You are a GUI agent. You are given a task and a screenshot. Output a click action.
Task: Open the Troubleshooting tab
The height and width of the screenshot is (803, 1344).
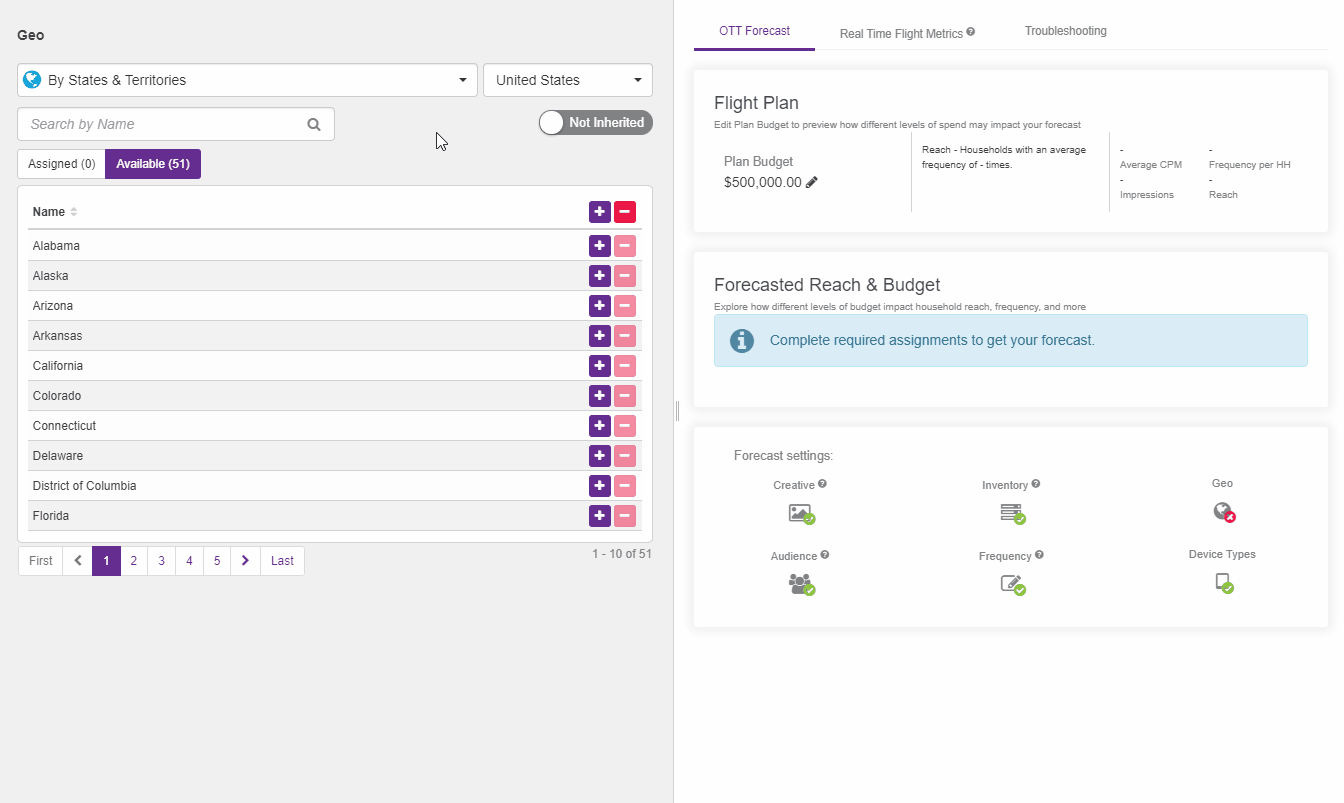coord(1065,31)
